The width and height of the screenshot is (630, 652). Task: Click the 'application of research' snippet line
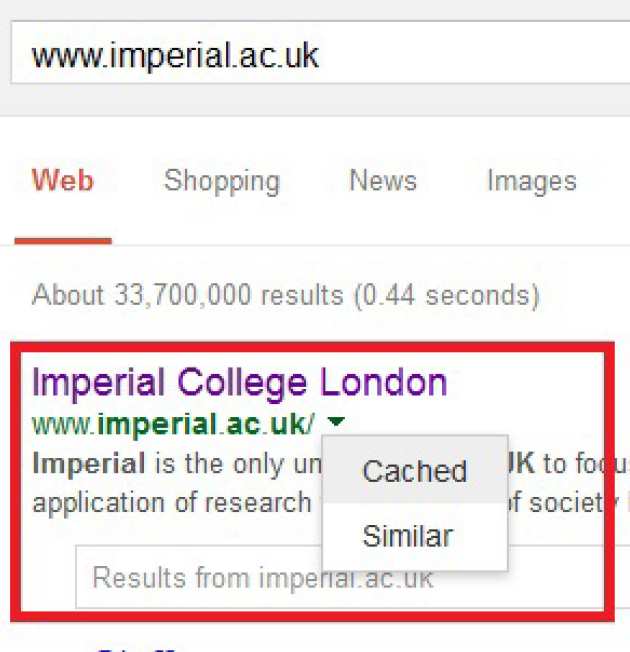point(171,501)
